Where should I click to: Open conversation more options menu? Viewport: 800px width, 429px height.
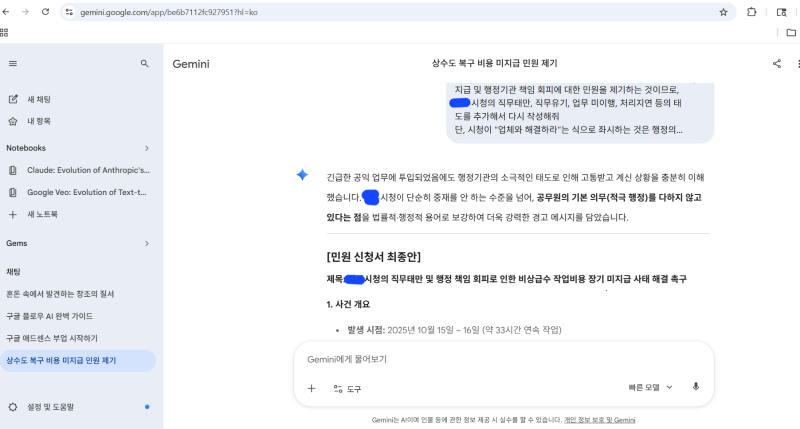(798, 63)
